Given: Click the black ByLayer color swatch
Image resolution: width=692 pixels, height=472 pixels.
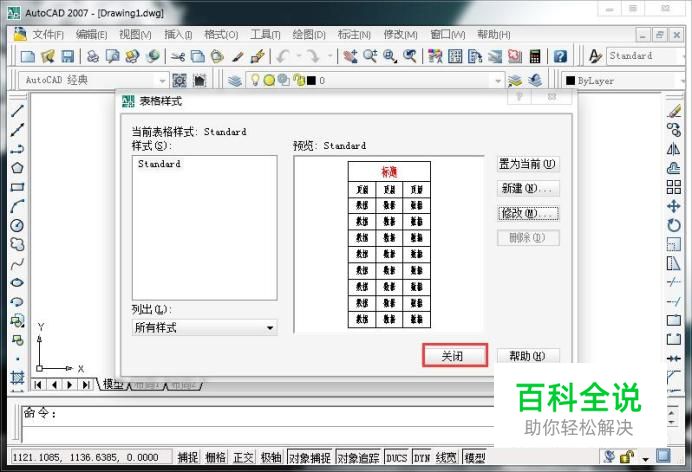Looking at the screenshot, I should 571,81.
